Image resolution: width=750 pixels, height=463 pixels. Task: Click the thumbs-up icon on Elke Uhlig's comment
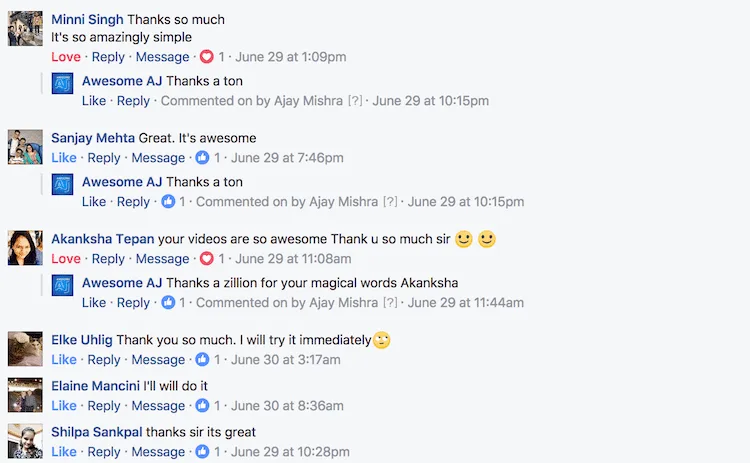pos(202,360)
